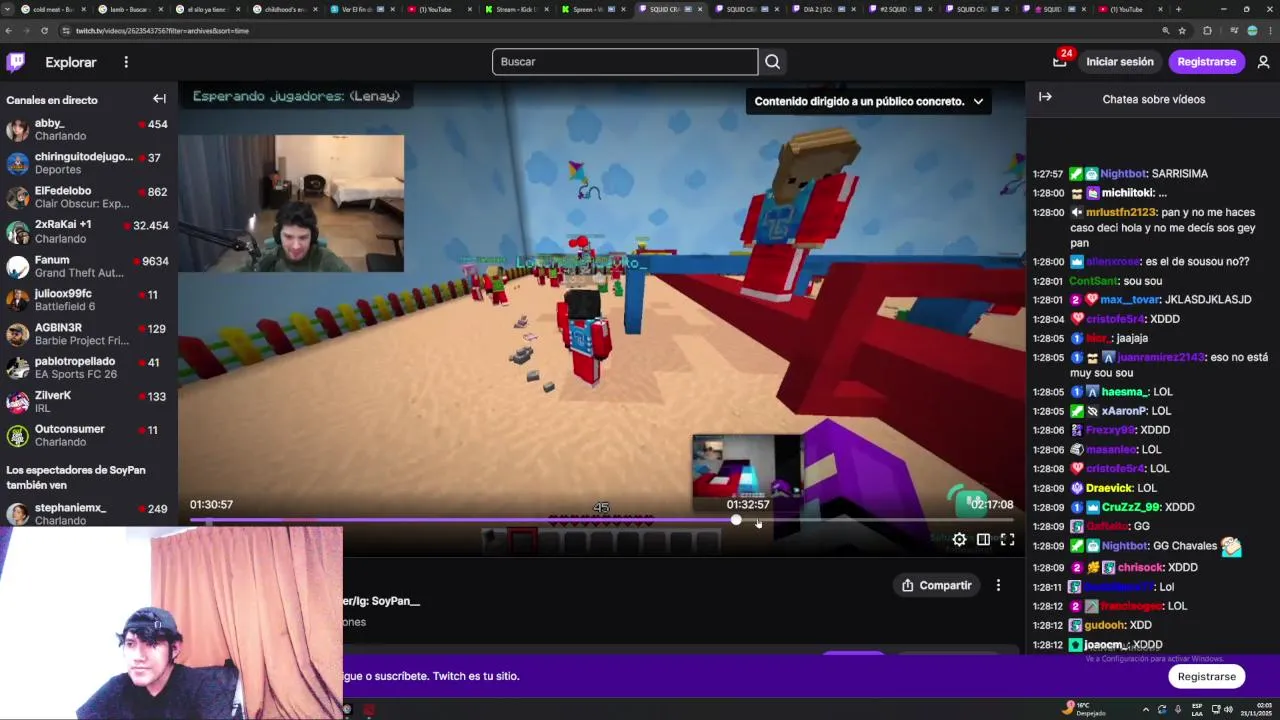Viewport: 1280px width, 720px height.
Task: Click Nightbot username in 'GG Chavales' message
Action: 1124,546
